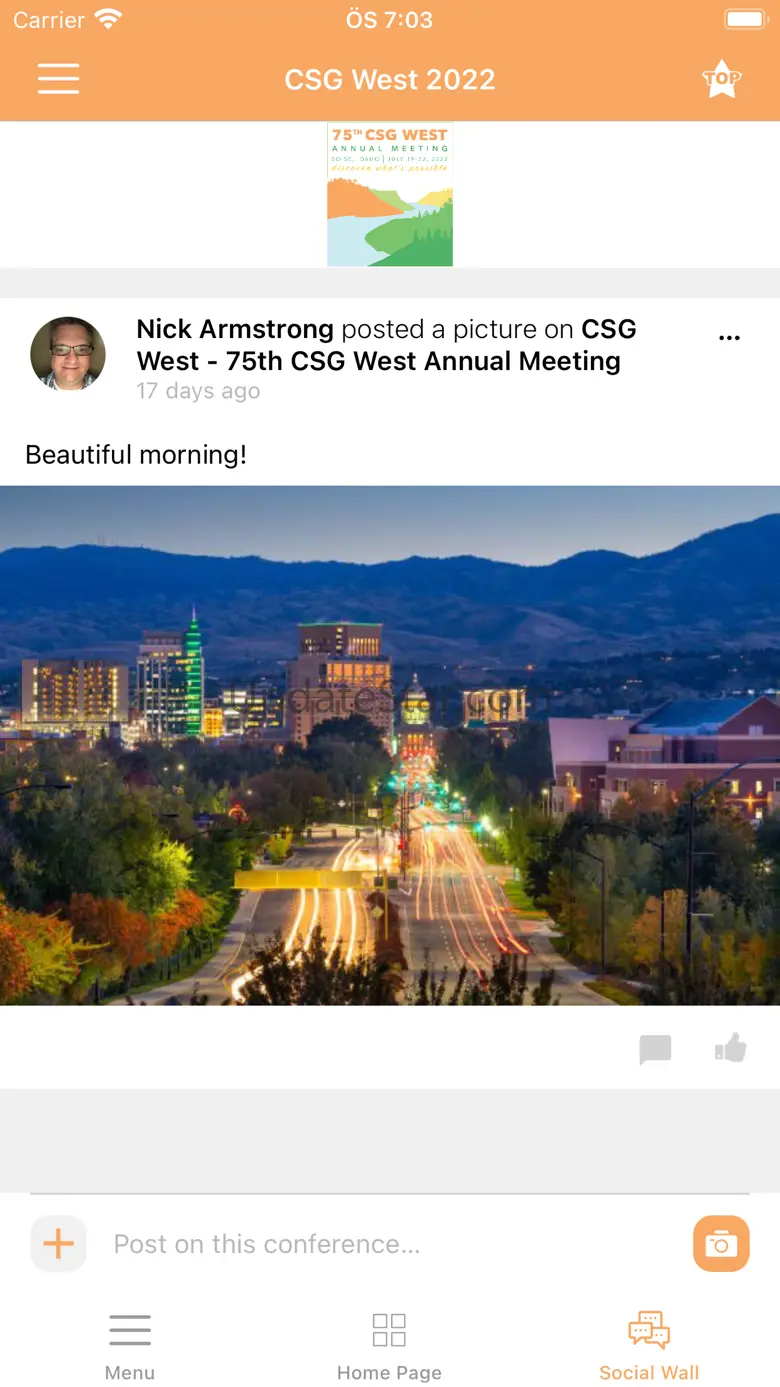Tap the TOP star icon
The image size is (780, 1387).
pos(721,79)
